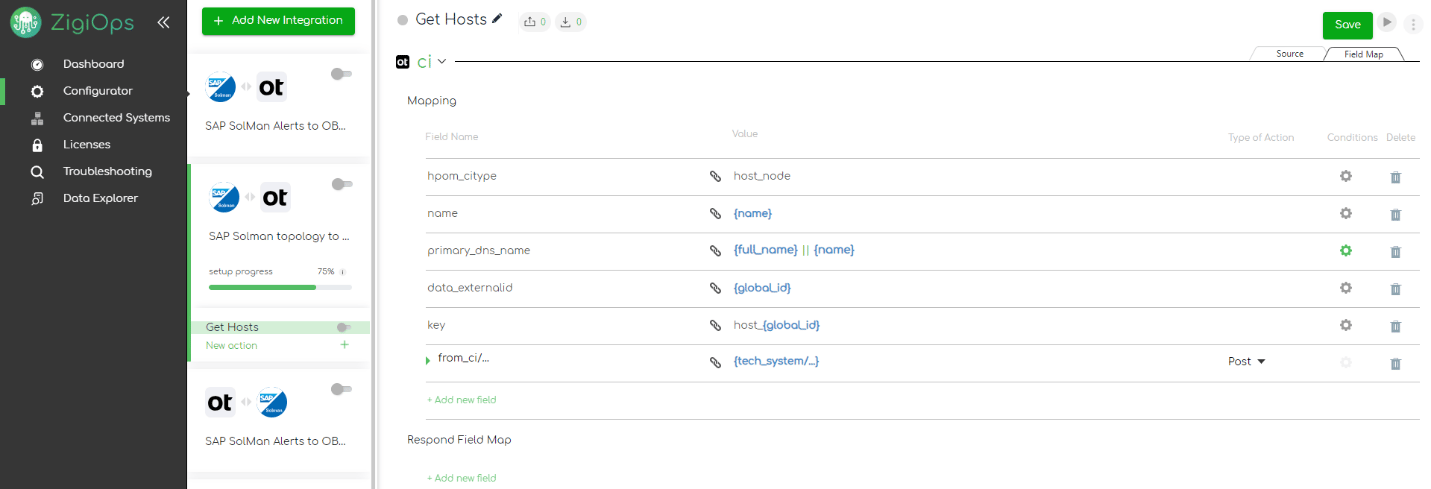Delete primary_dns_name mapping row
1431x489 pixels.
(1396, 252)
